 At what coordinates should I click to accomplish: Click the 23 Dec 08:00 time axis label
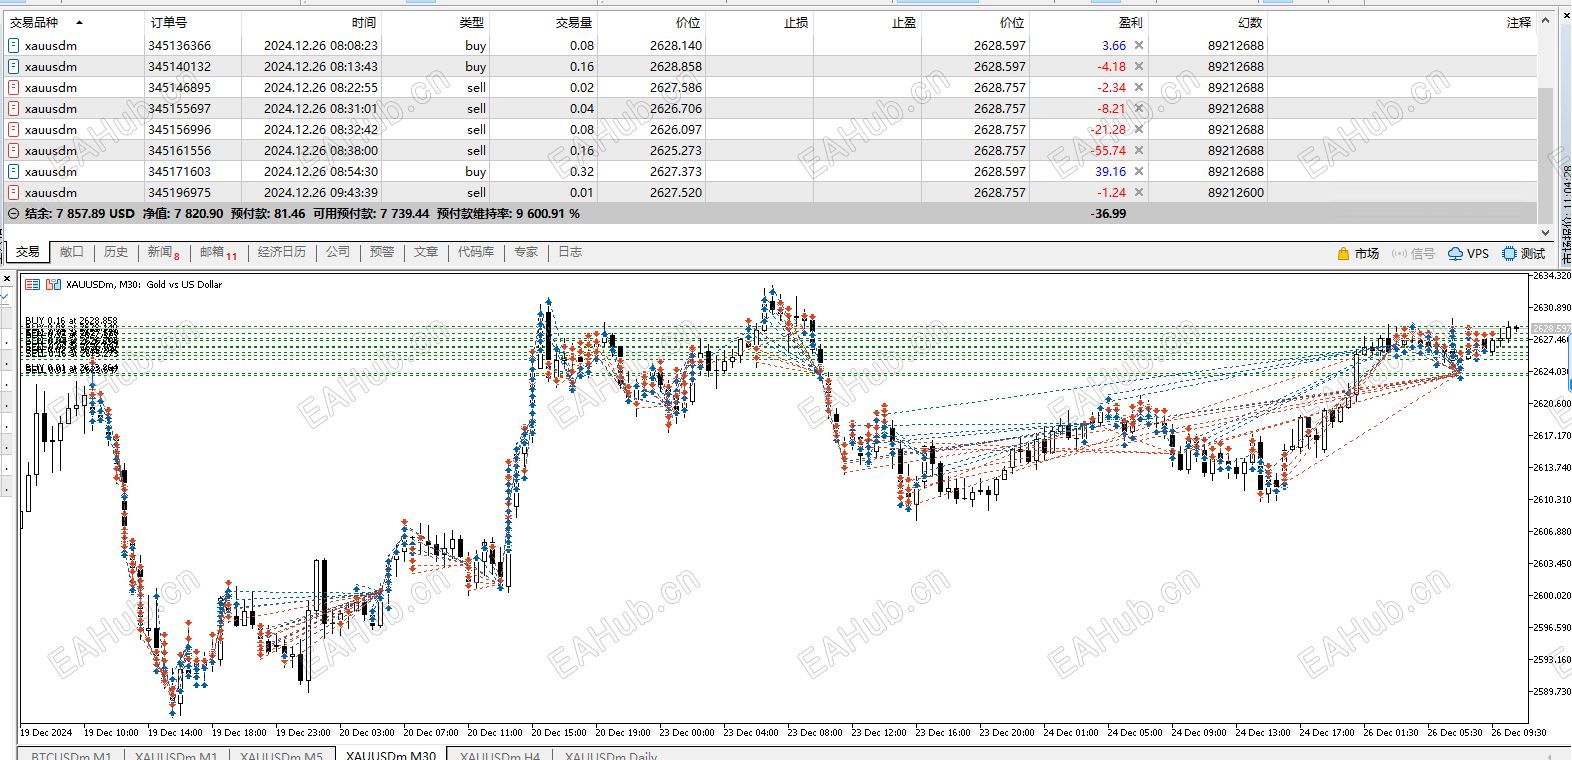[x=815, y=732]
